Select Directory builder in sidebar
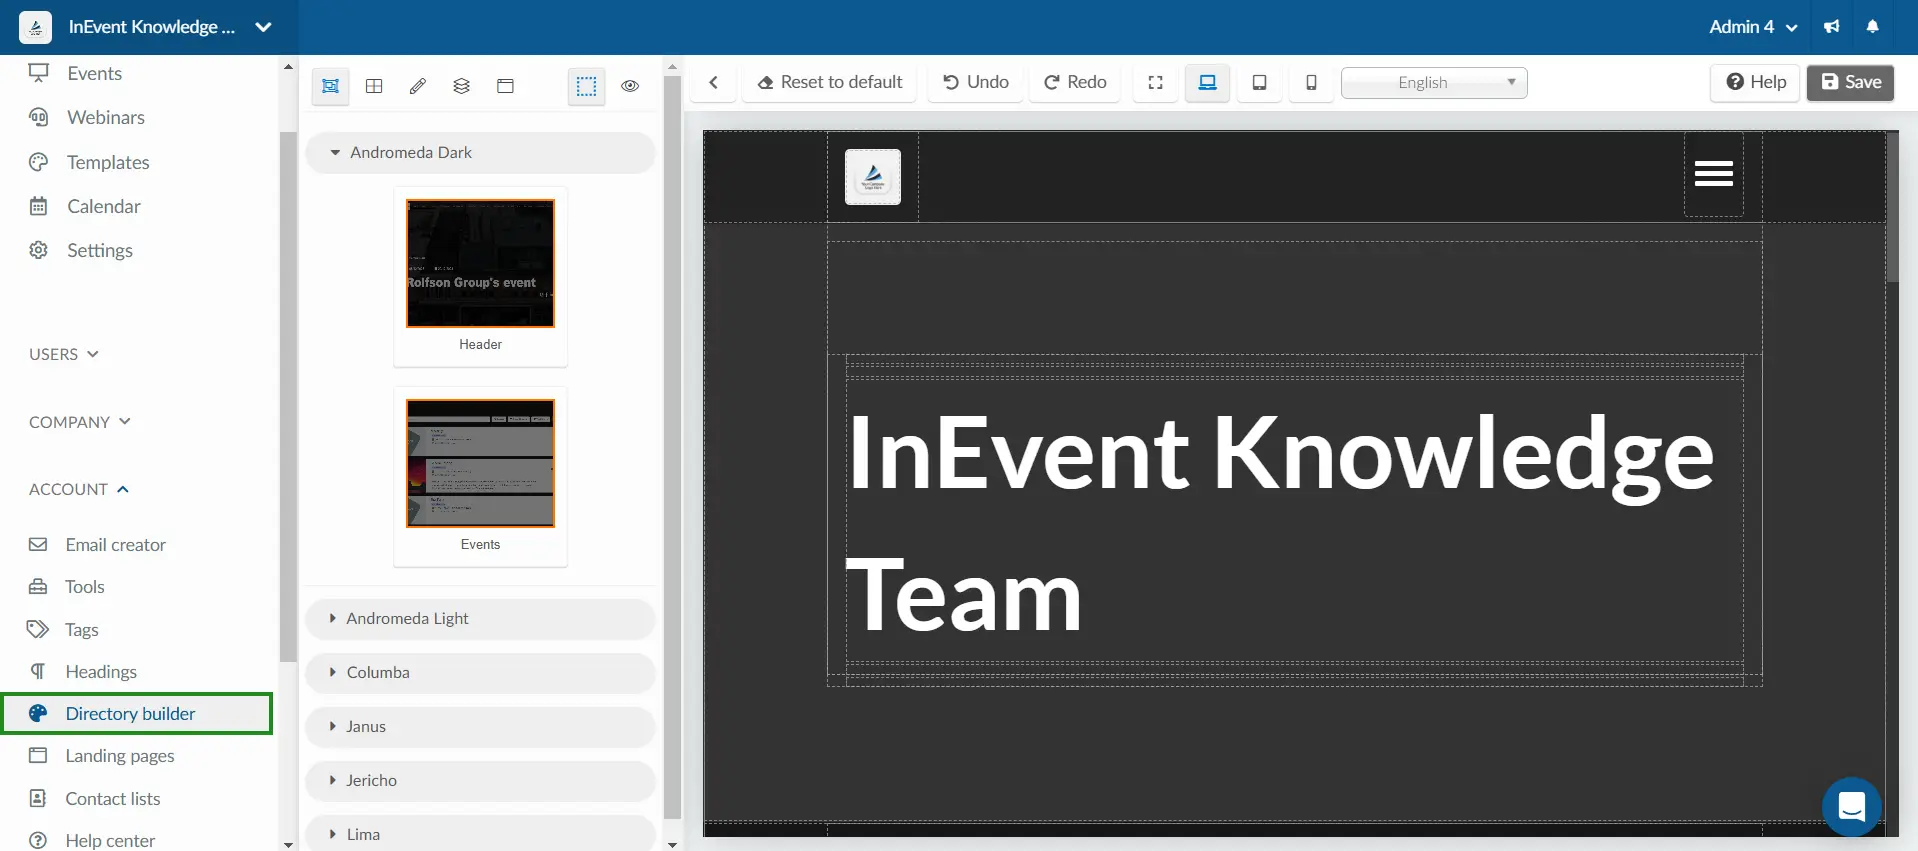This screenshot has width=1918, height=851. tap(137, 714)
